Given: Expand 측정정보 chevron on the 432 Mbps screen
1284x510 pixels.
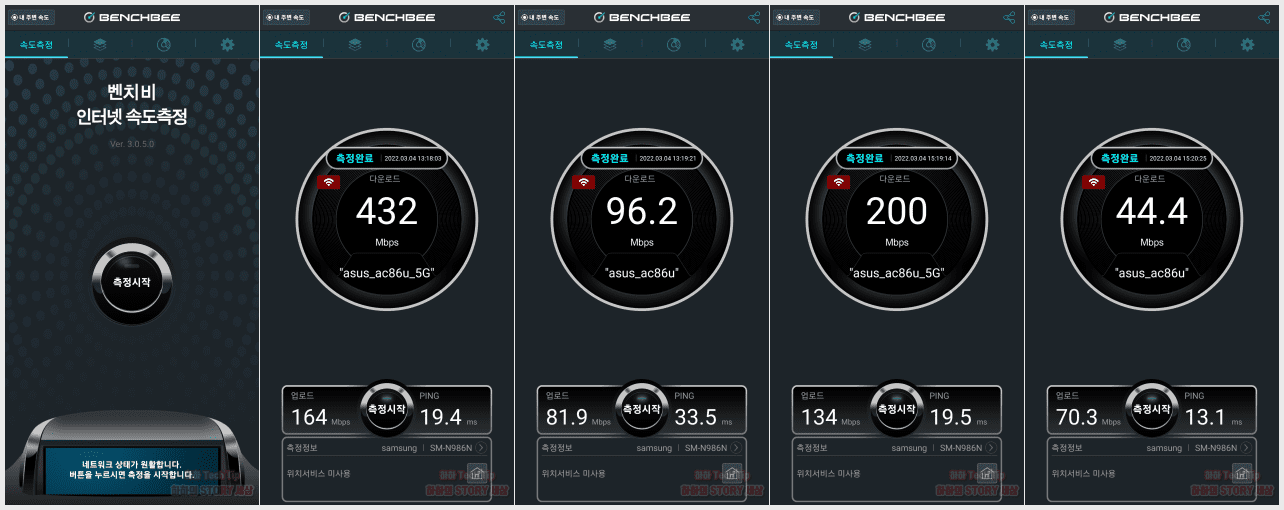Looking at the screenshot, I should [483, 448].
